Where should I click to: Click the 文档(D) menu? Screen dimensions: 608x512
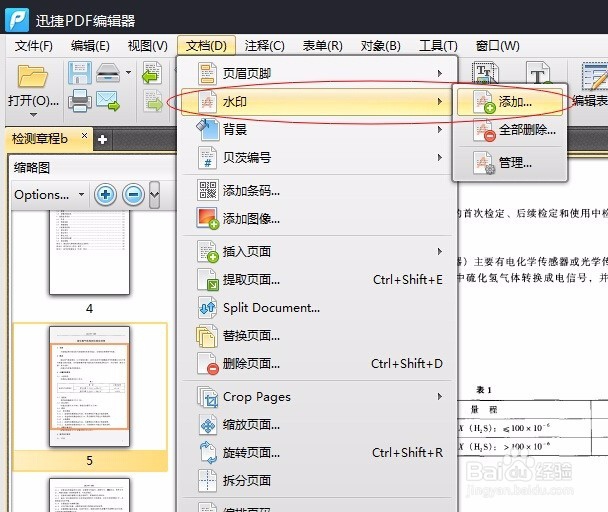[x=206, y=46]
